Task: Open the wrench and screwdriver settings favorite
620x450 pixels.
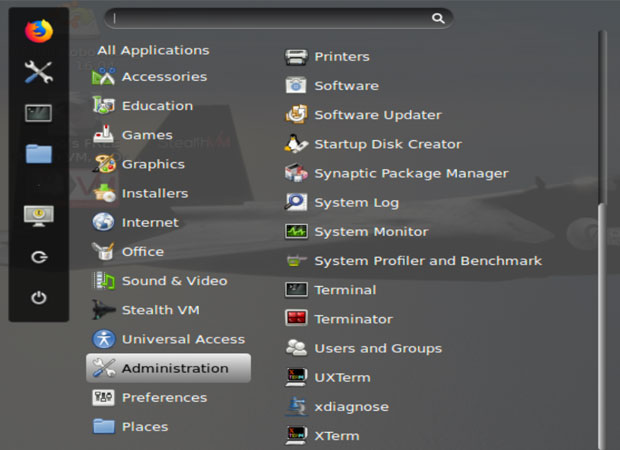Action: click(x=39, y=72)
